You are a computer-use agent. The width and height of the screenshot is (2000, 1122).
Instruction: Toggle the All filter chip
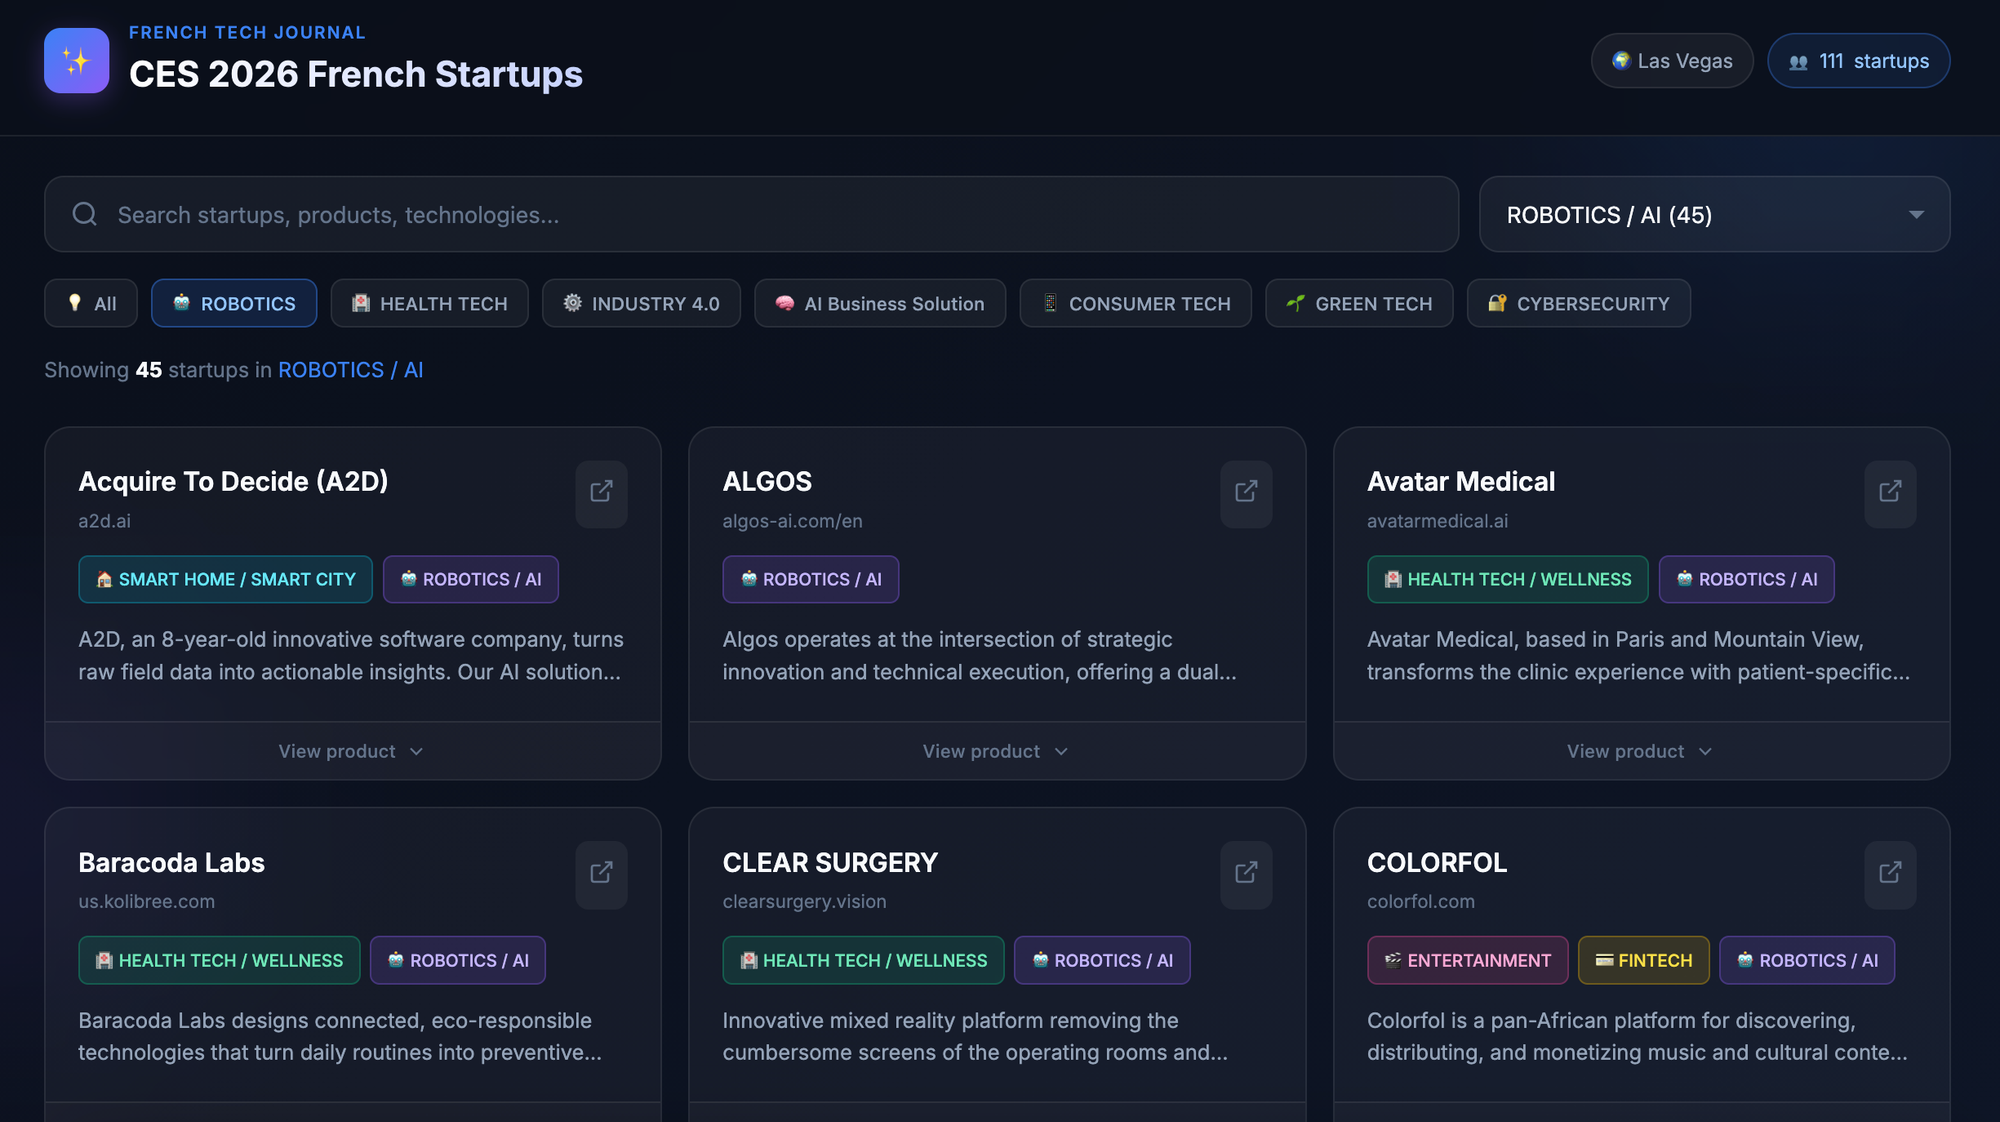91,304
